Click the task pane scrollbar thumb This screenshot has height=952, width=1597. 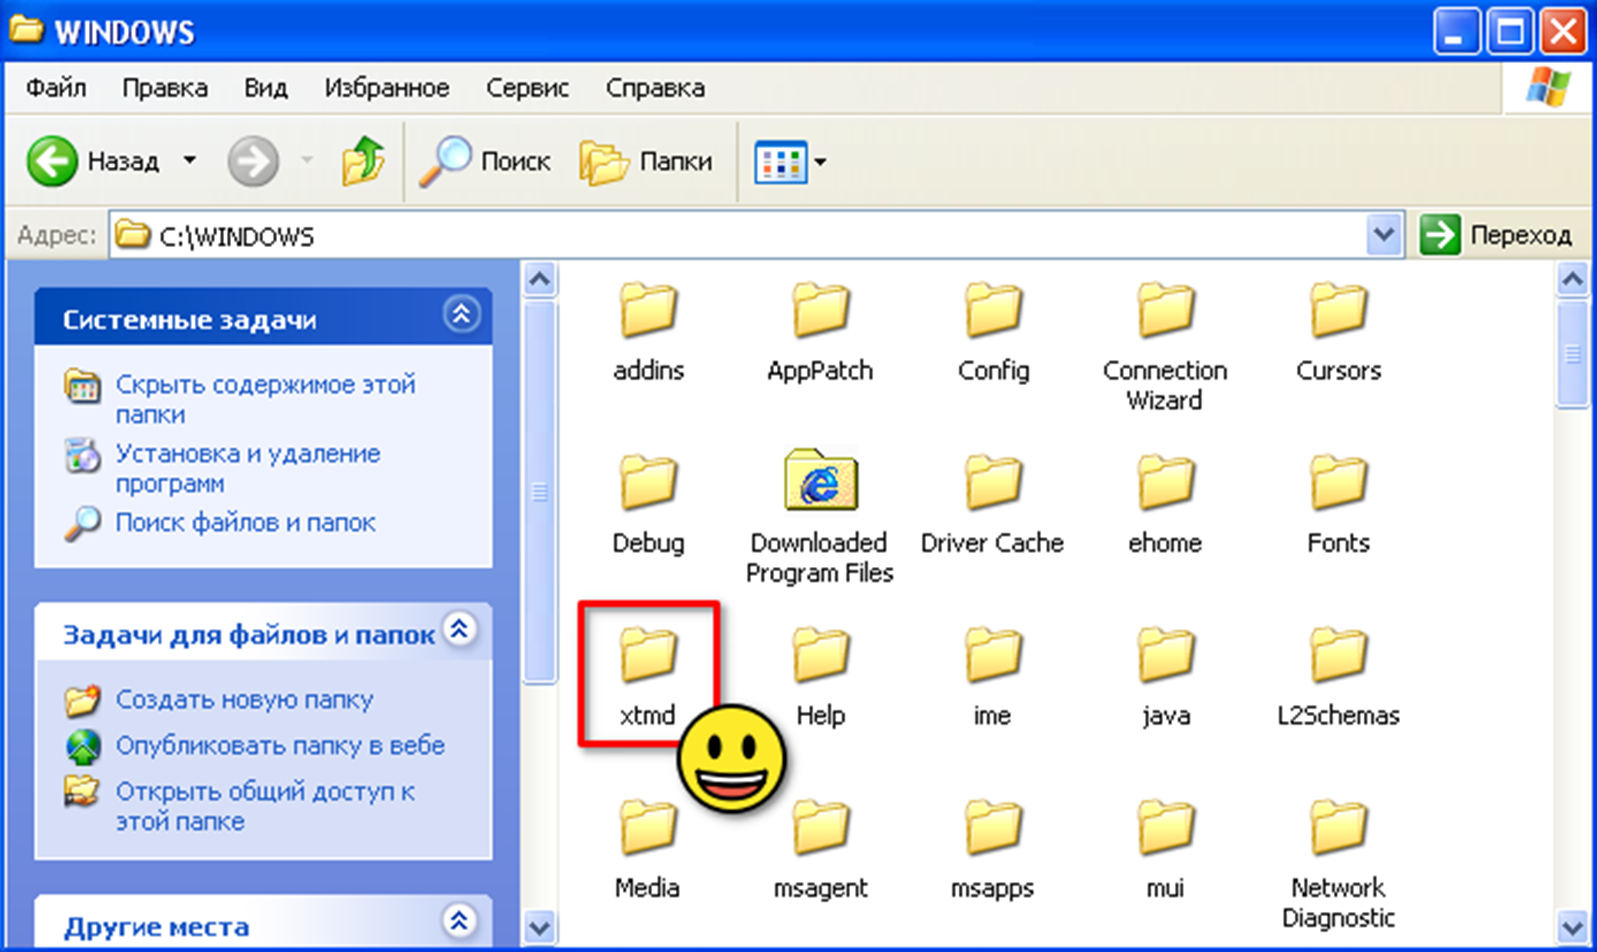[540, 491]
